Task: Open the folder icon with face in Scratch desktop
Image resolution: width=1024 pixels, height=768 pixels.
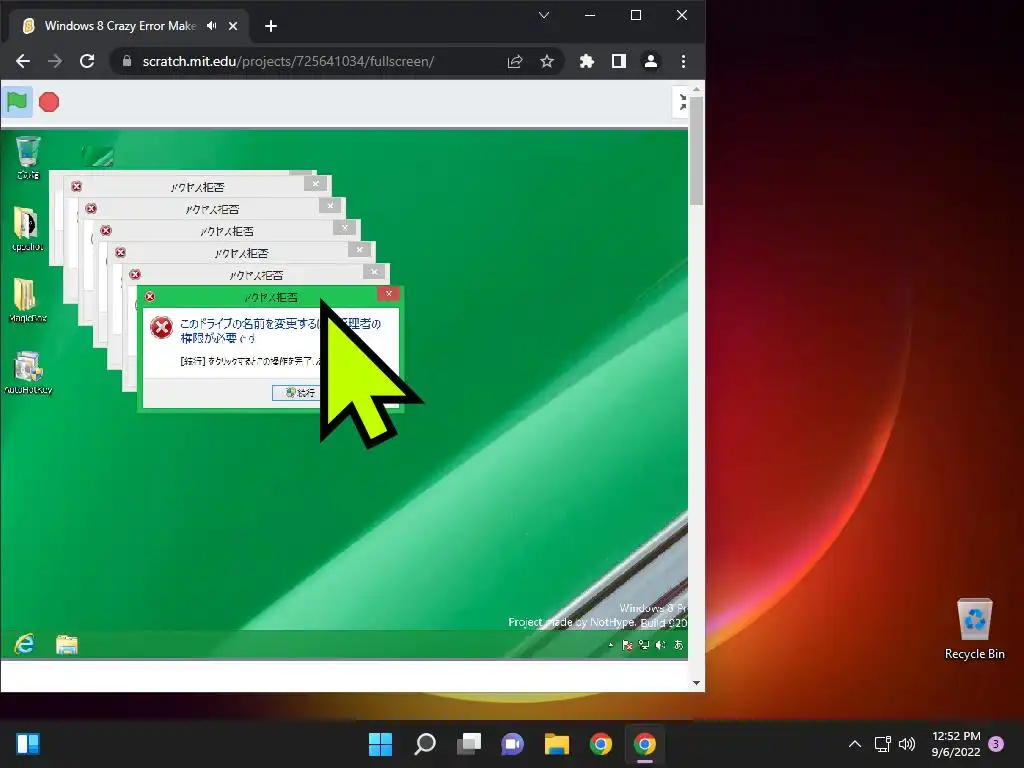Action: (27, 229)
